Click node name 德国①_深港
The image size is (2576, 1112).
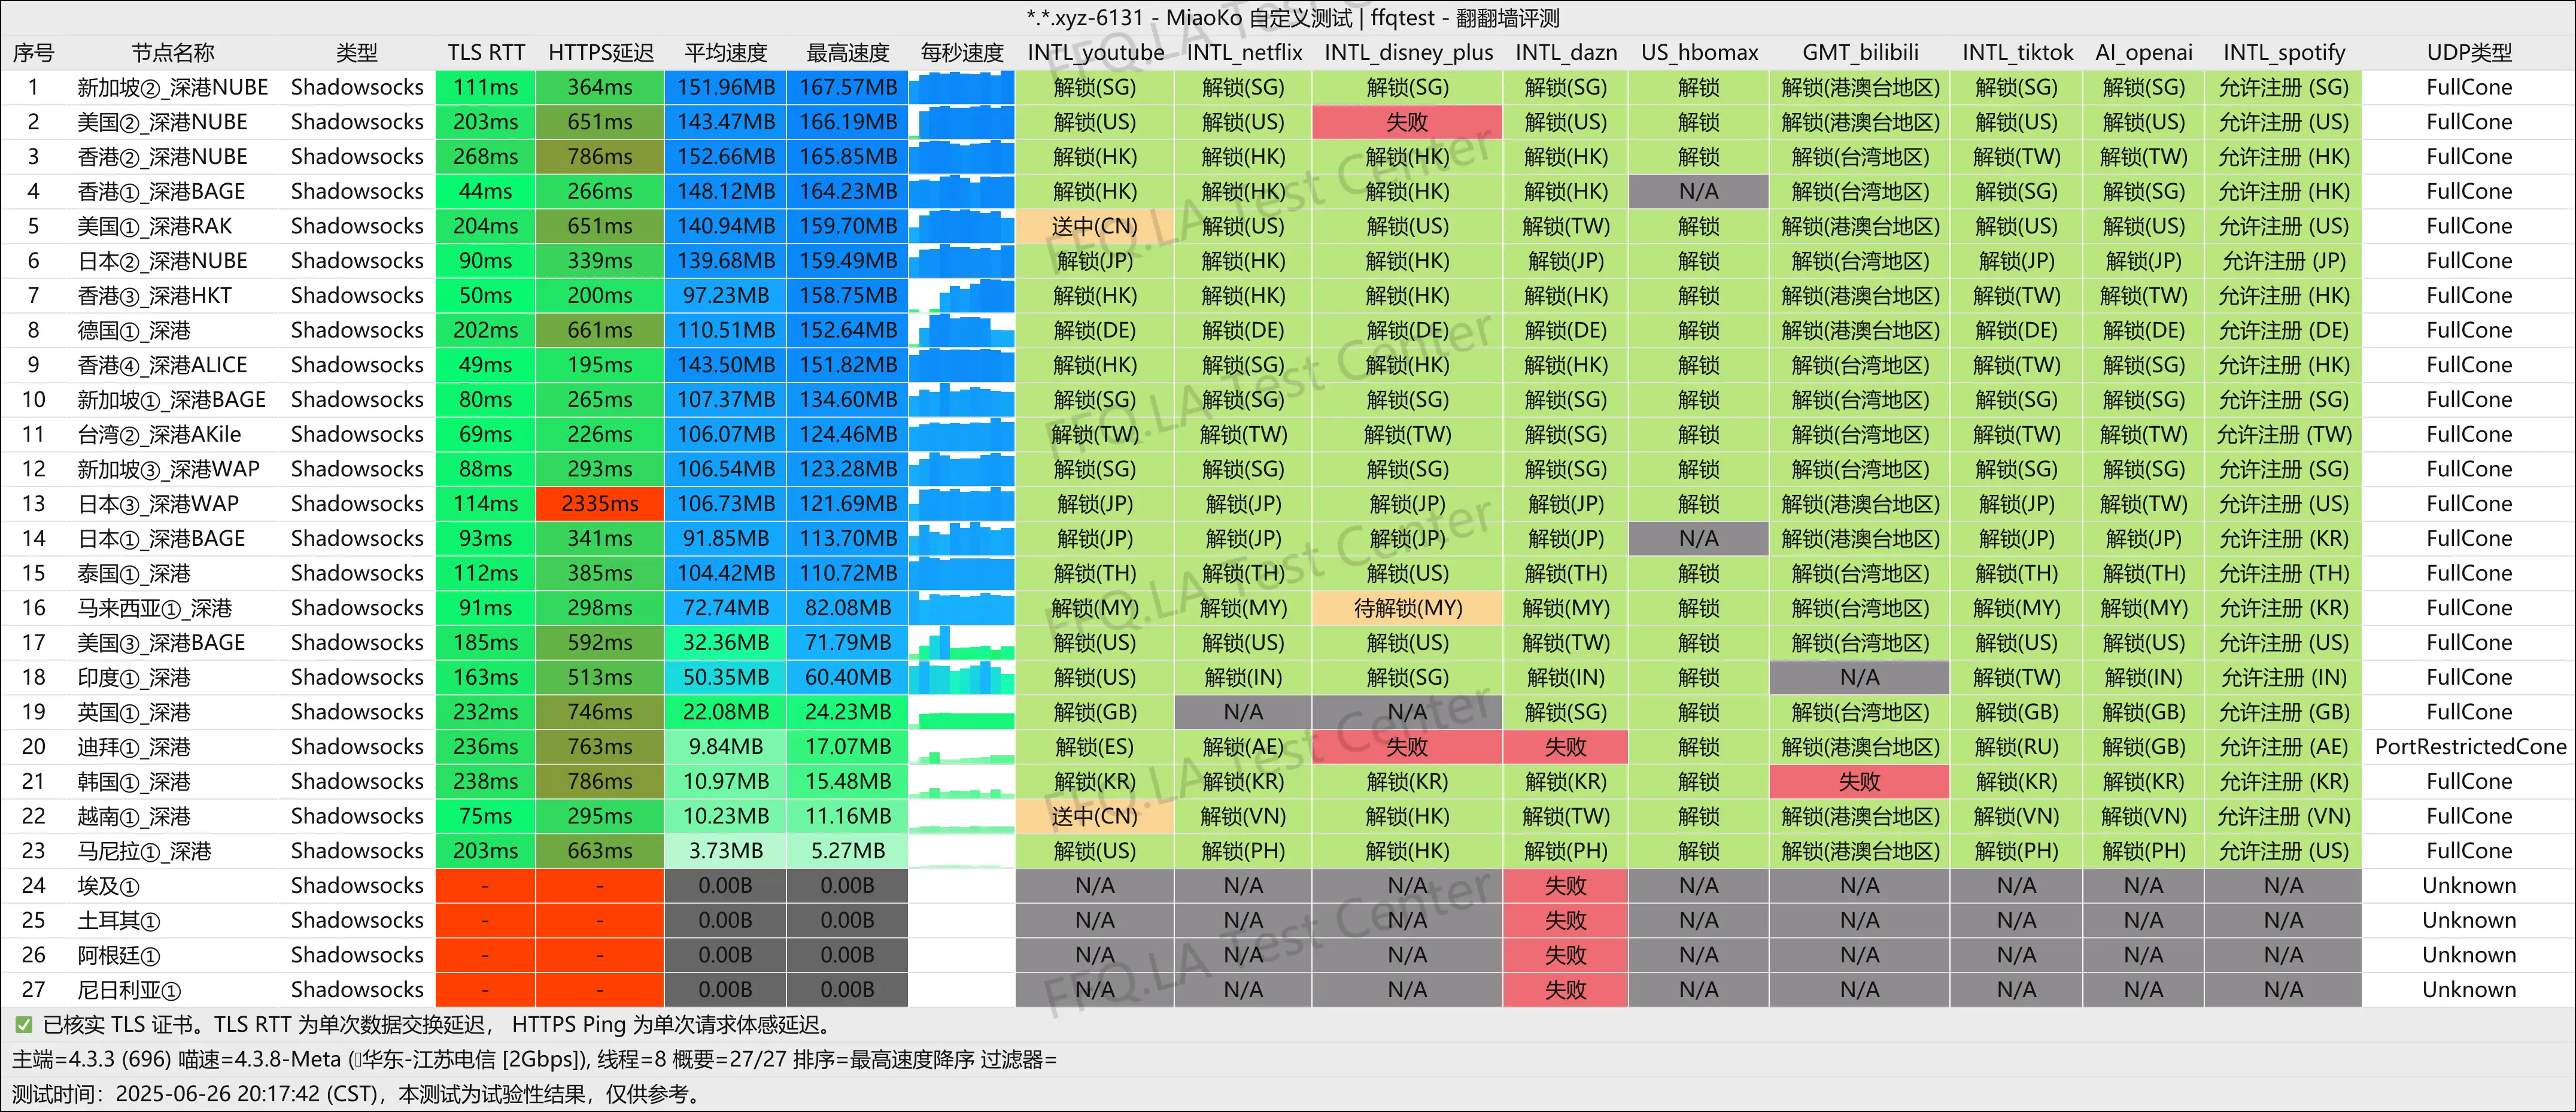(134, 331)
